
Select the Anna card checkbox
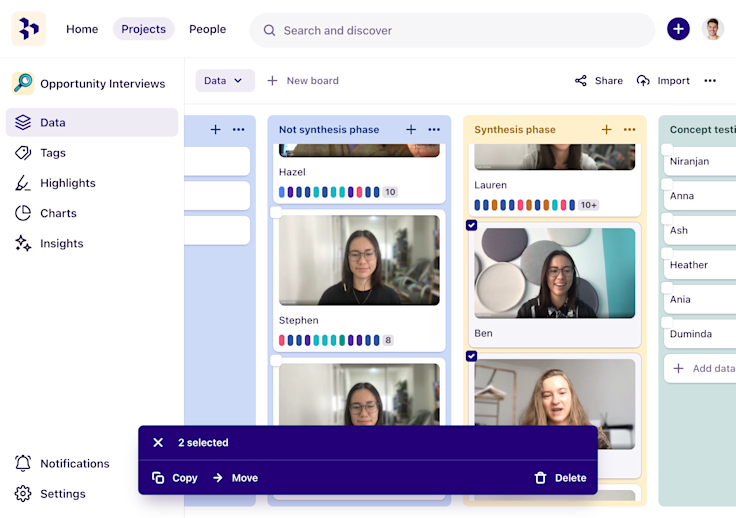coord(667,184)
